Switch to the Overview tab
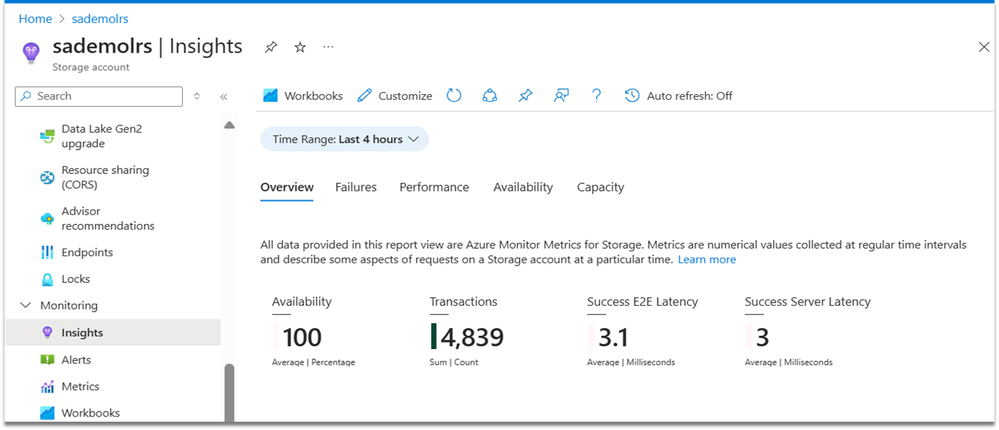999x430 pixels. 287,187
